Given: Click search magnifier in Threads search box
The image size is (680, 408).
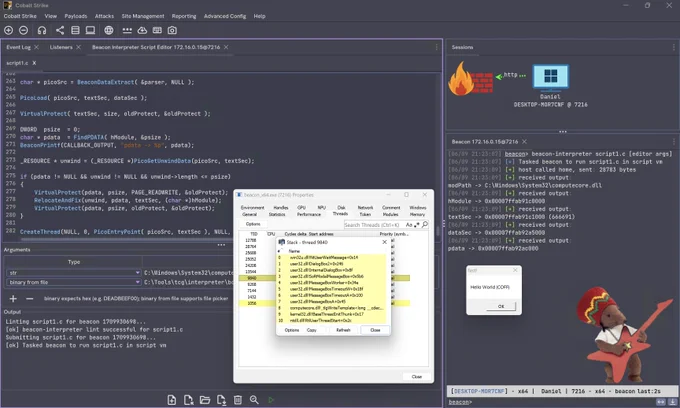Looking at the screenshot, I should click(425, 224).
